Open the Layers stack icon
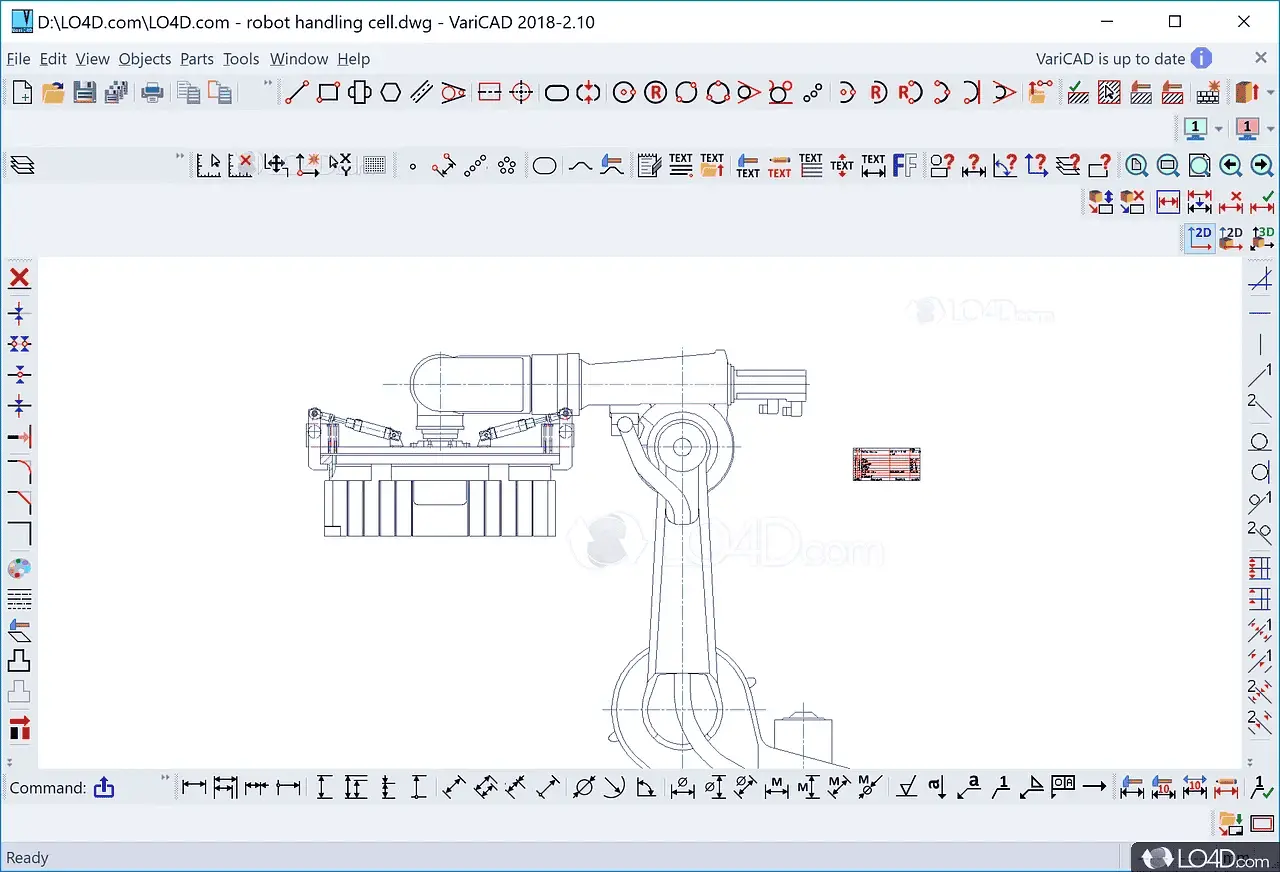1280x872 pixels. coord(22,165)
